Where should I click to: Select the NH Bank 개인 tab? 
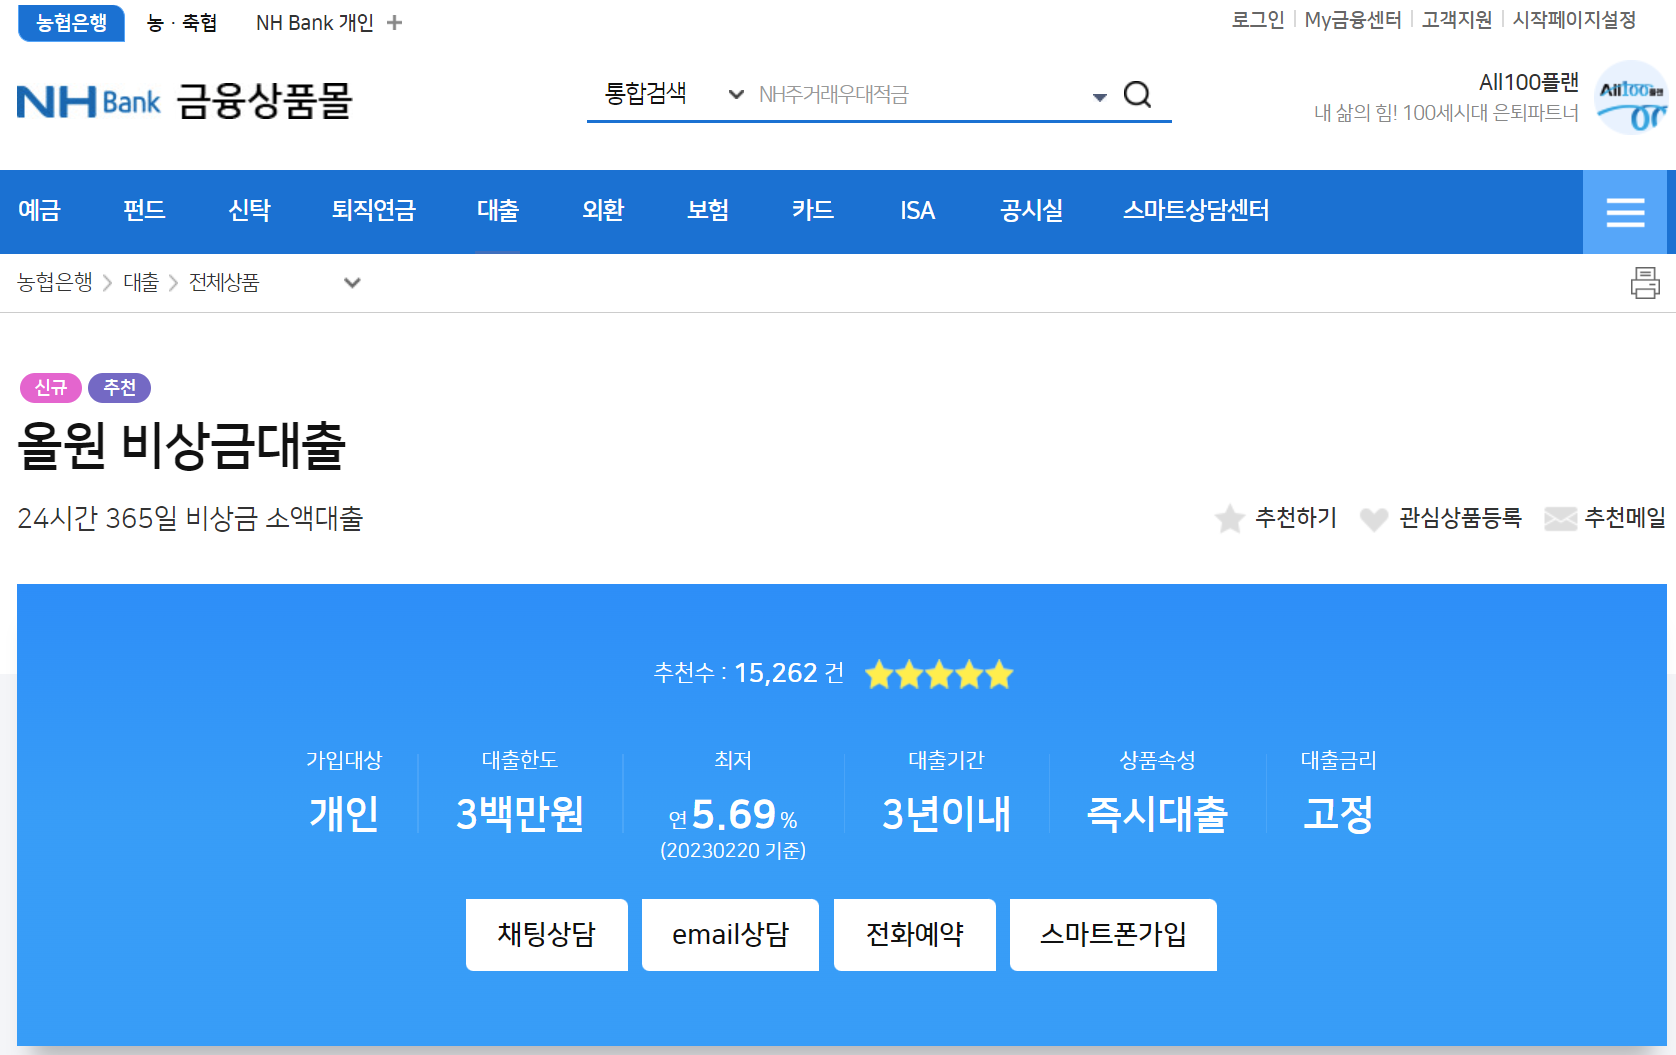[315, 23]
